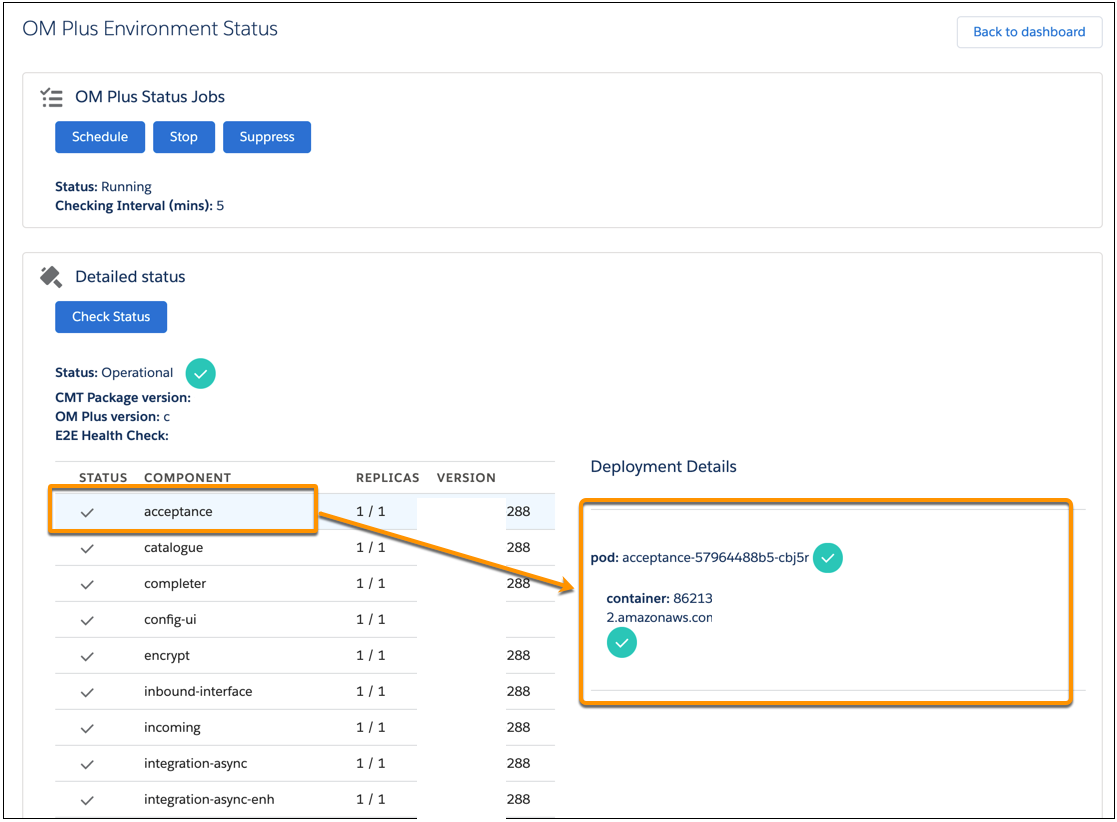Click the 1 / 1 replicas for acceptance
Image resolution: width=1117 pixels, height=822 pixels.
coord(370,511)
